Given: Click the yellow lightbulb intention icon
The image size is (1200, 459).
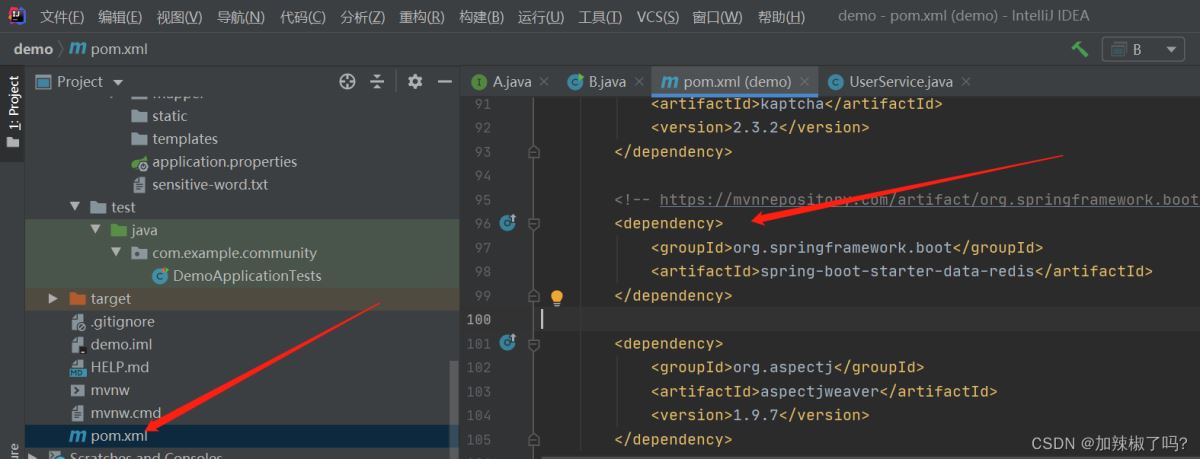Looking at the screenshot, I should 557,297.
